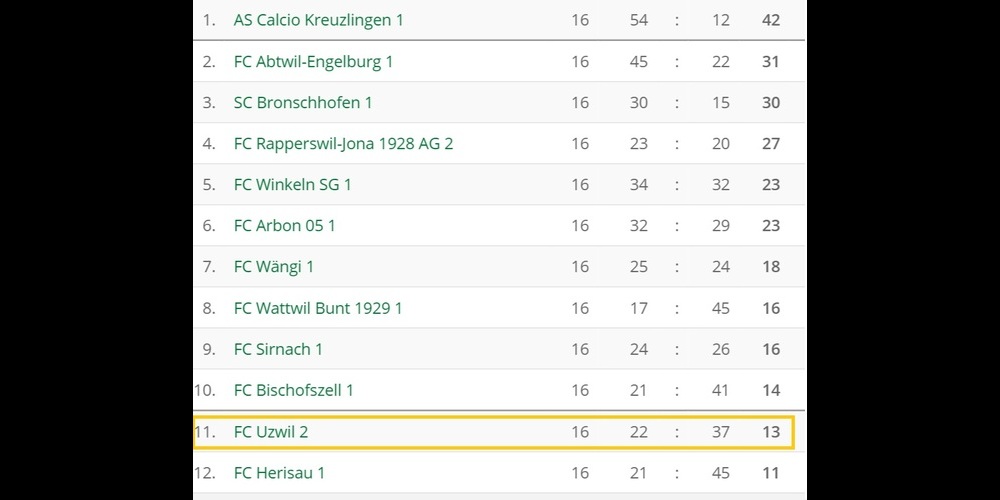This screenshot has width=1000, height=500.
Task: Click the 31 points of FC Abtwil-Engelburg 1
Action: pos(770,62)
